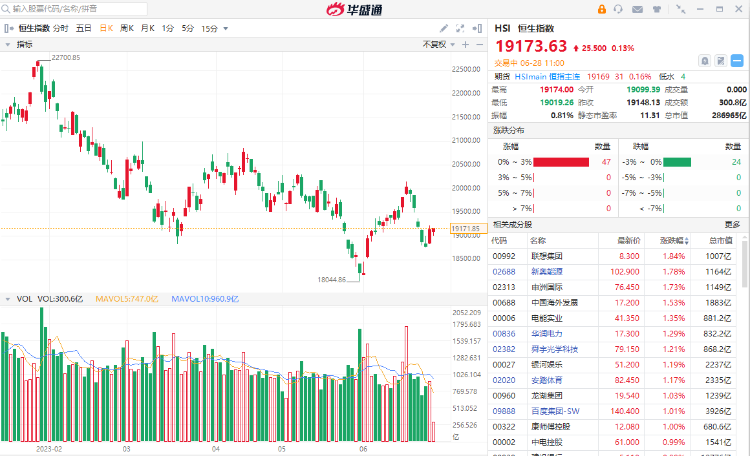Open the note icon beside alert bell

tap(721, 61)
